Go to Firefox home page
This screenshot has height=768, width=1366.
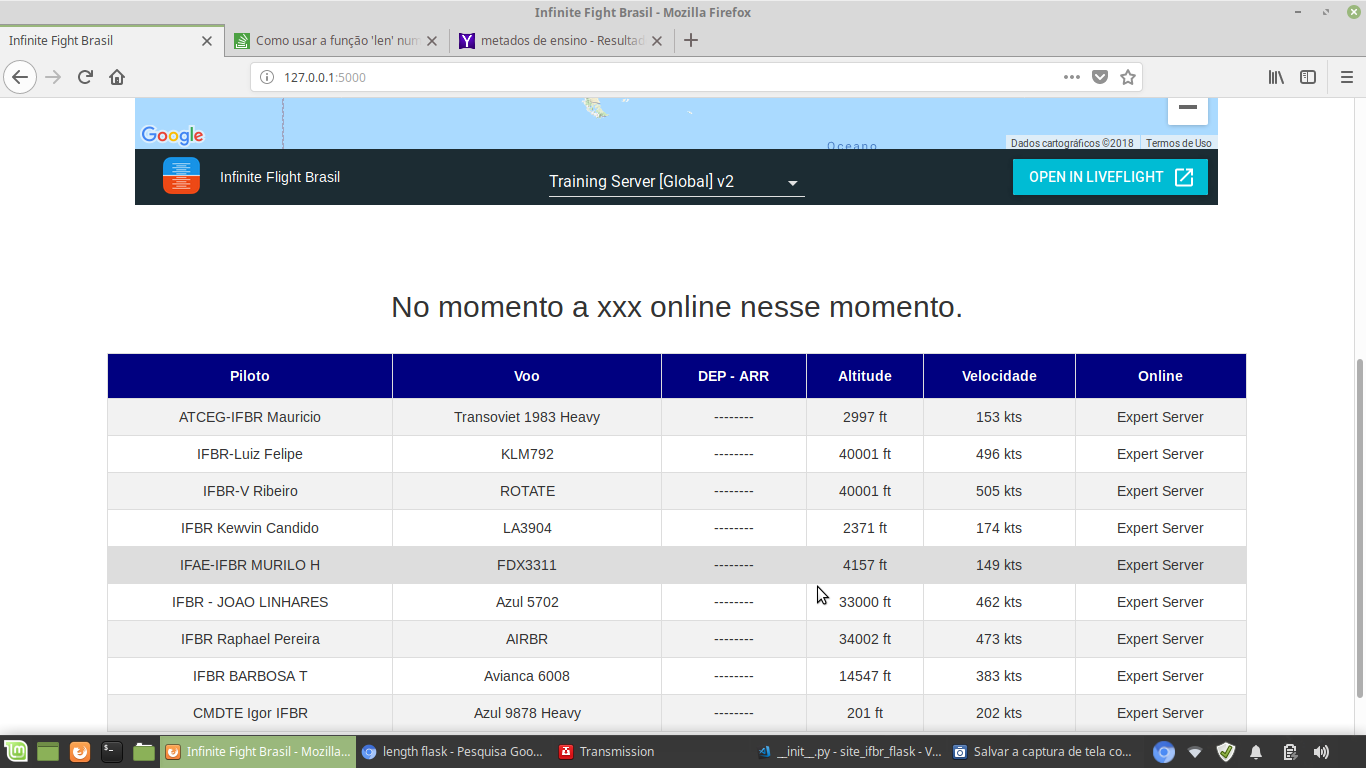[x=117, y=77]
